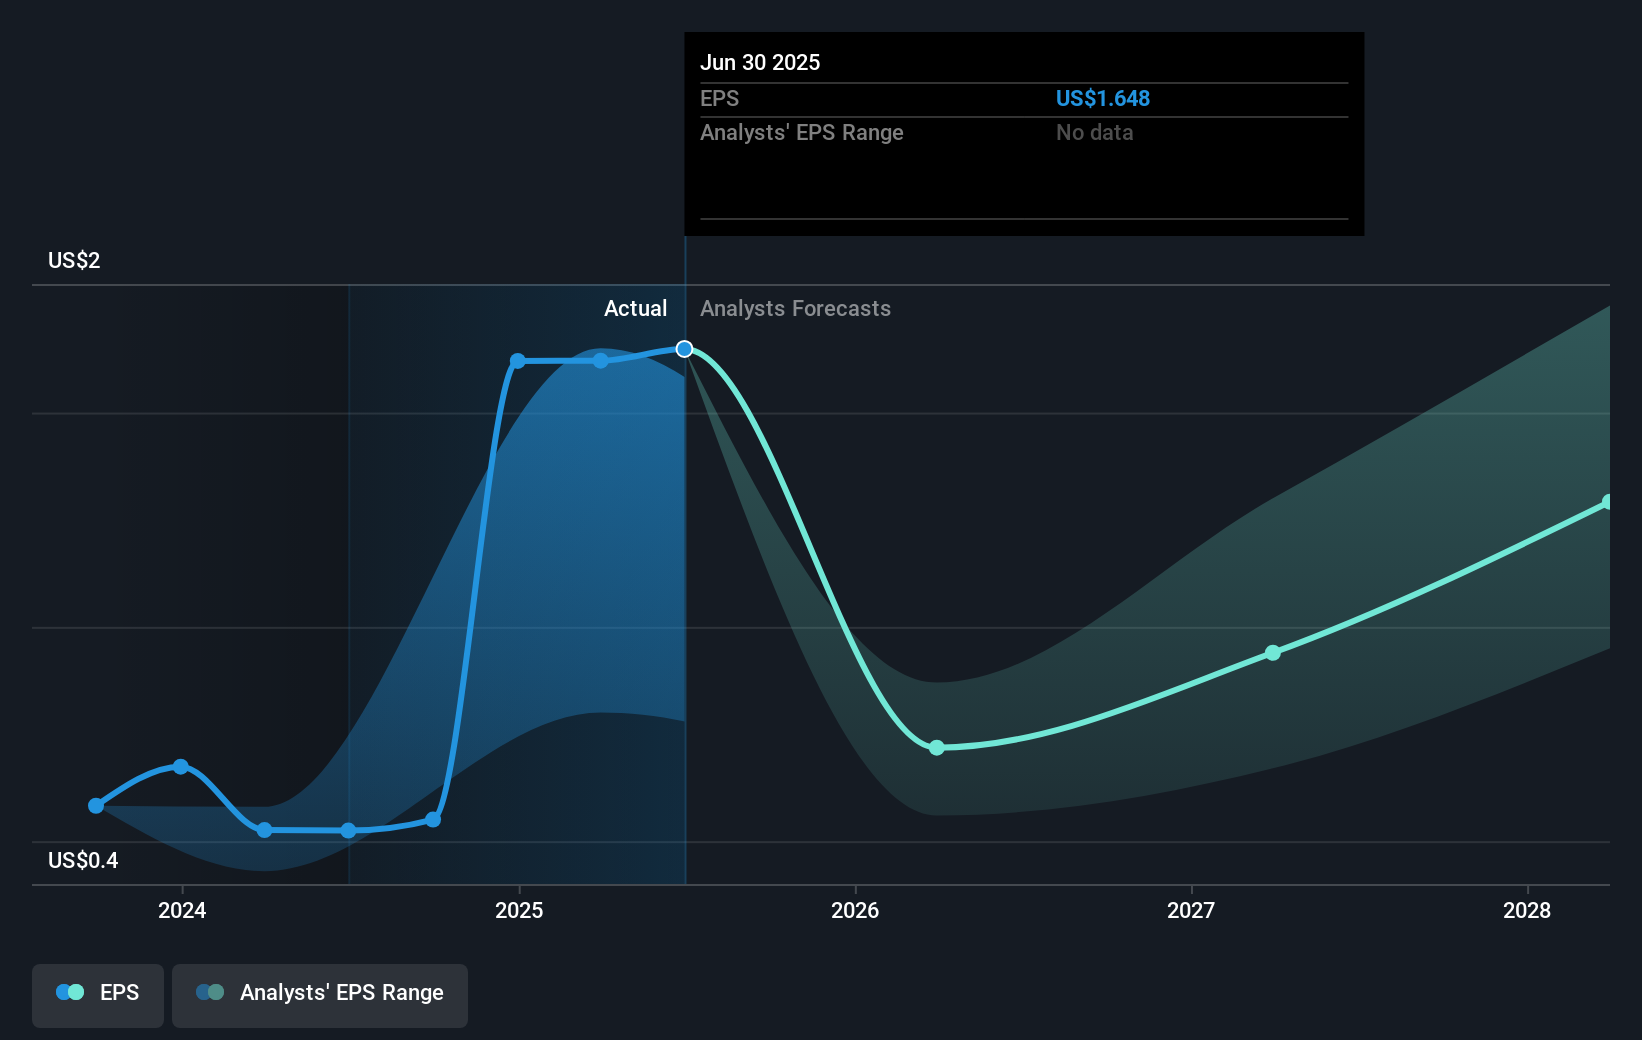Viewport: 1642px width, 1040px height.
Task: Click the Jun 30 2025 tooltip date
Action: point(760,63)
